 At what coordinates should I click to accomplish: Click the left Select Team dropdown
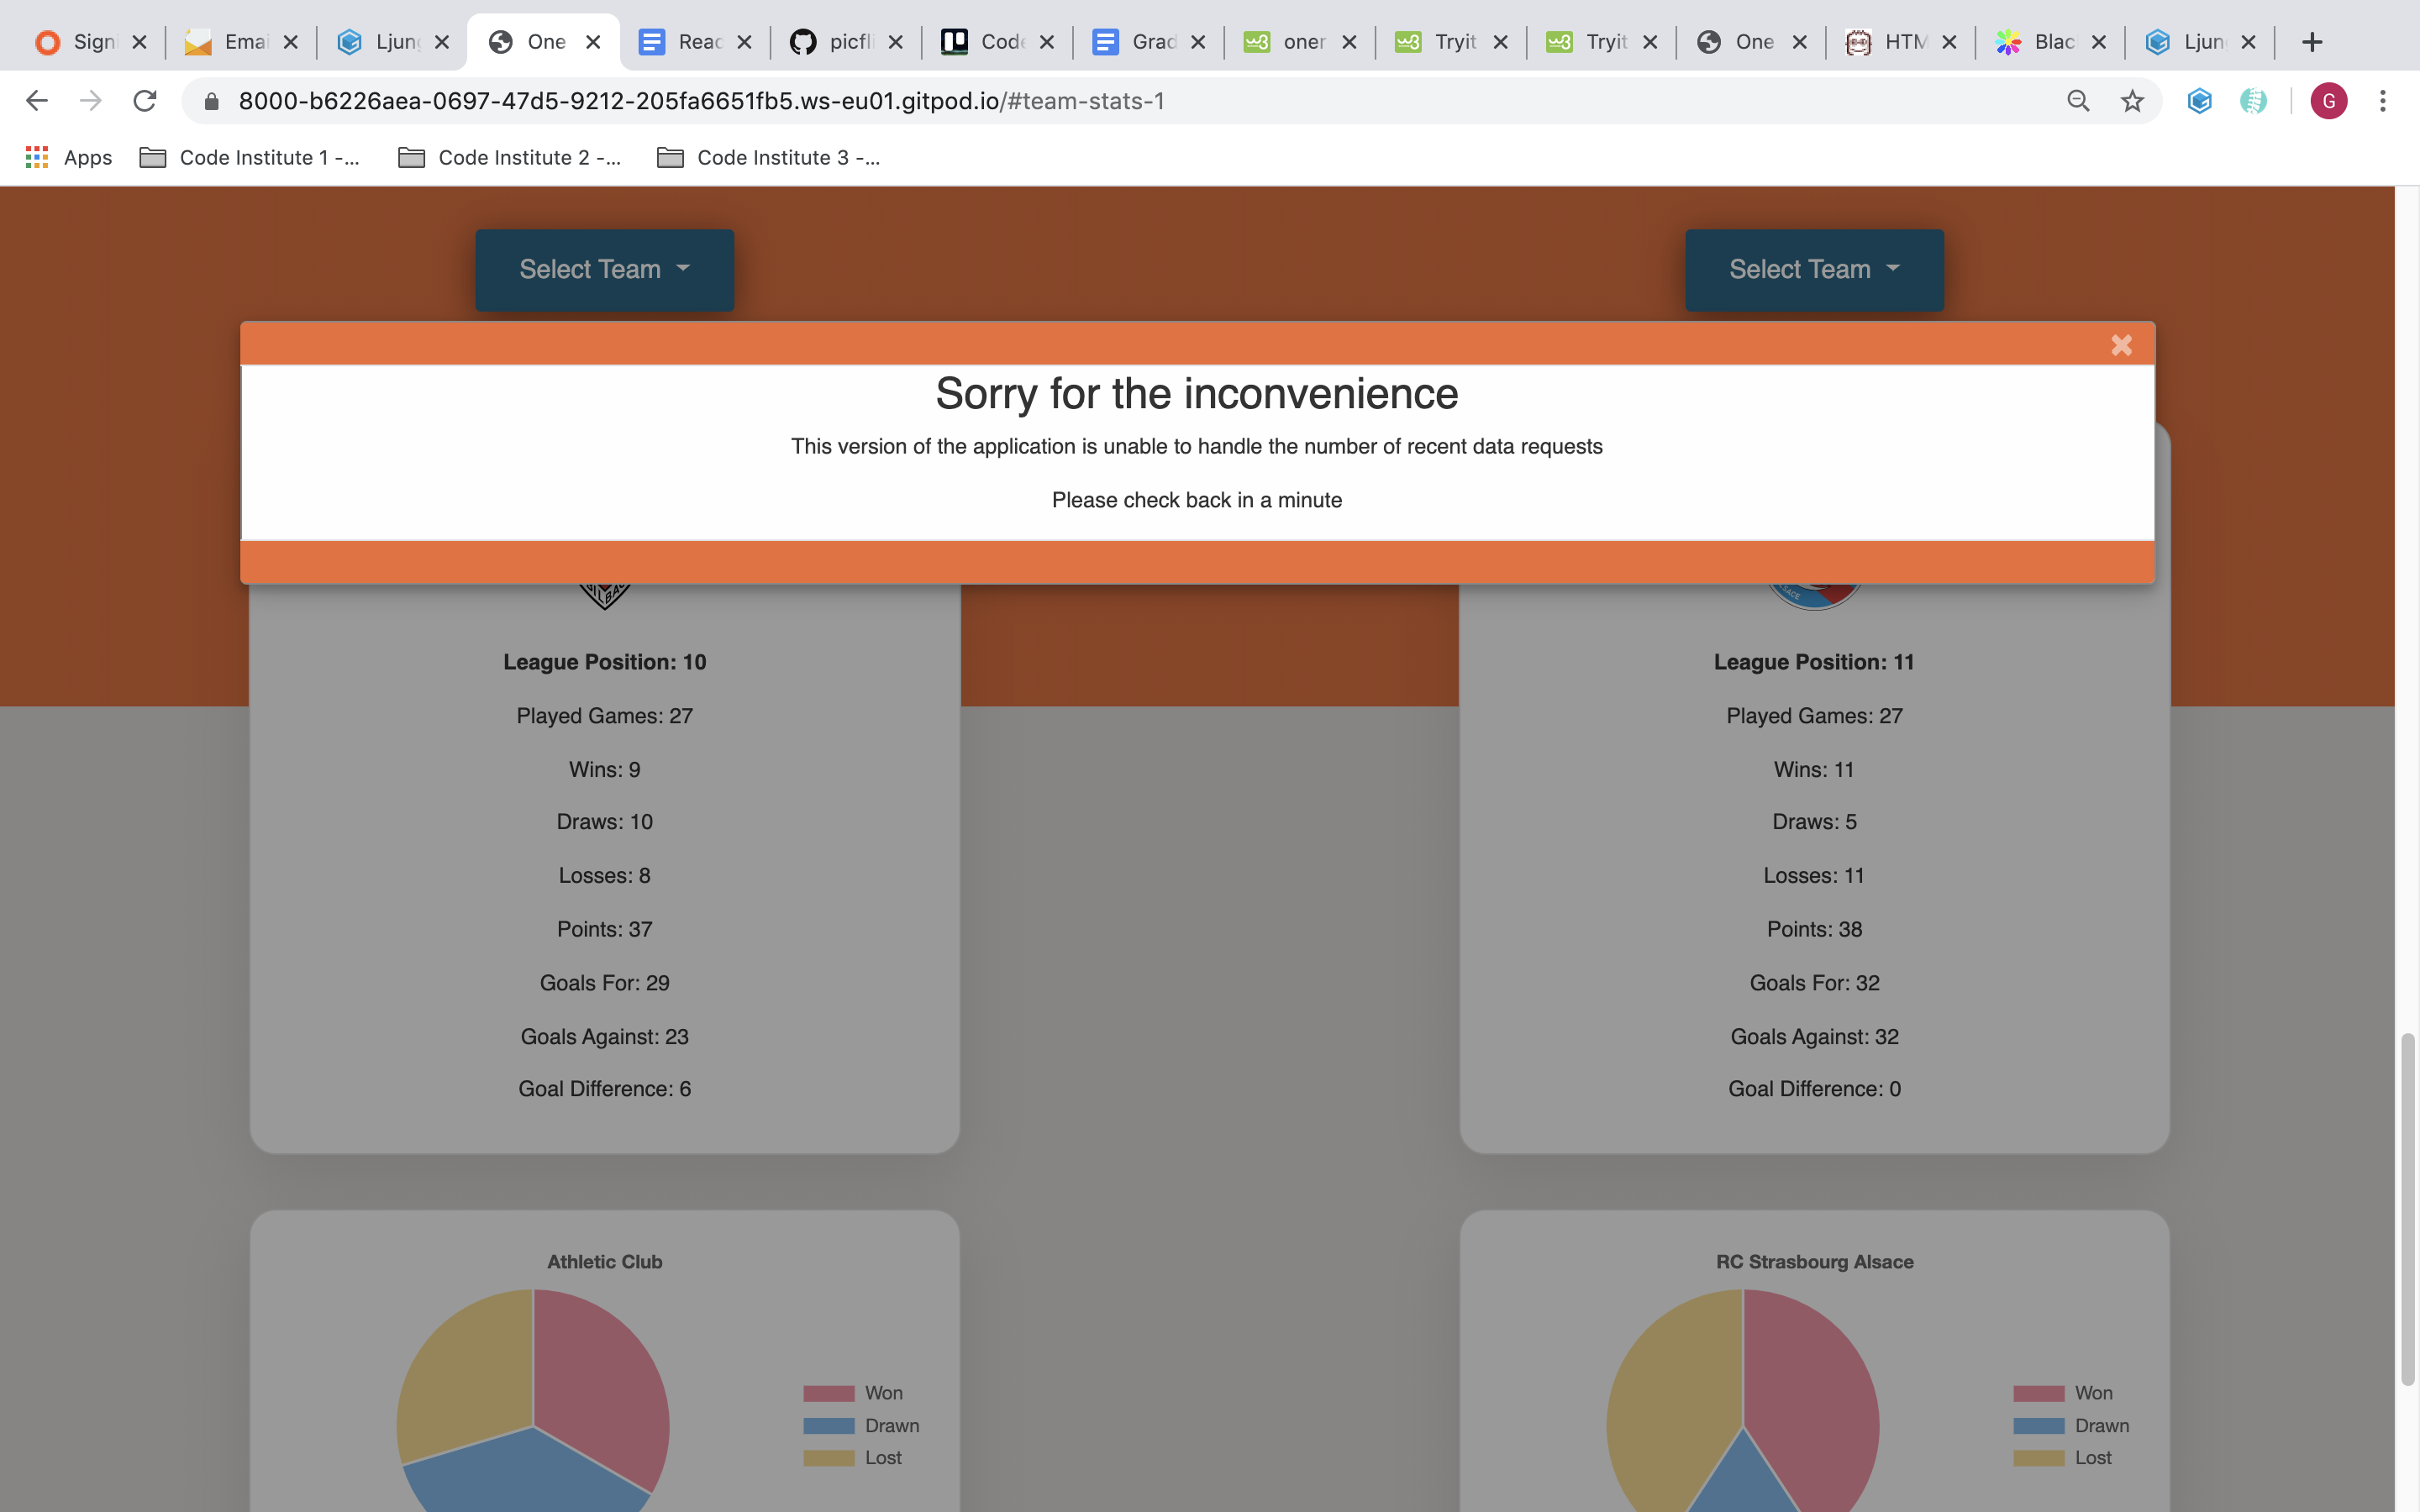click(604, 270)
